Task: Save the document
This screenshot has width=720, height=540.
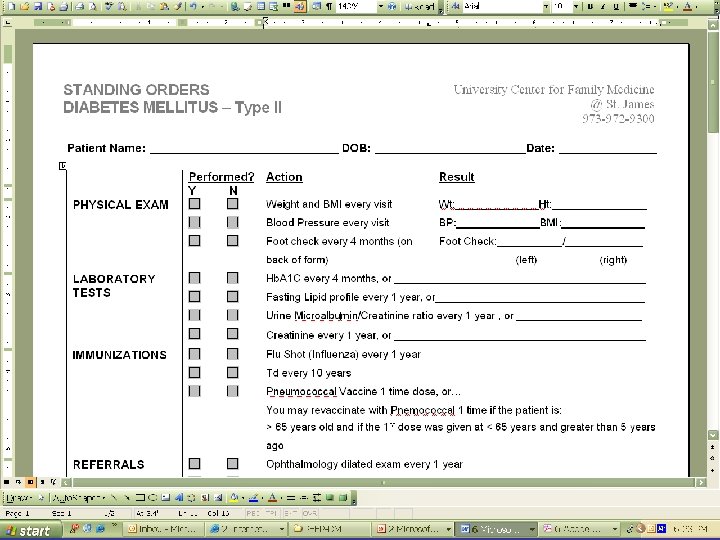Action: 38,6
